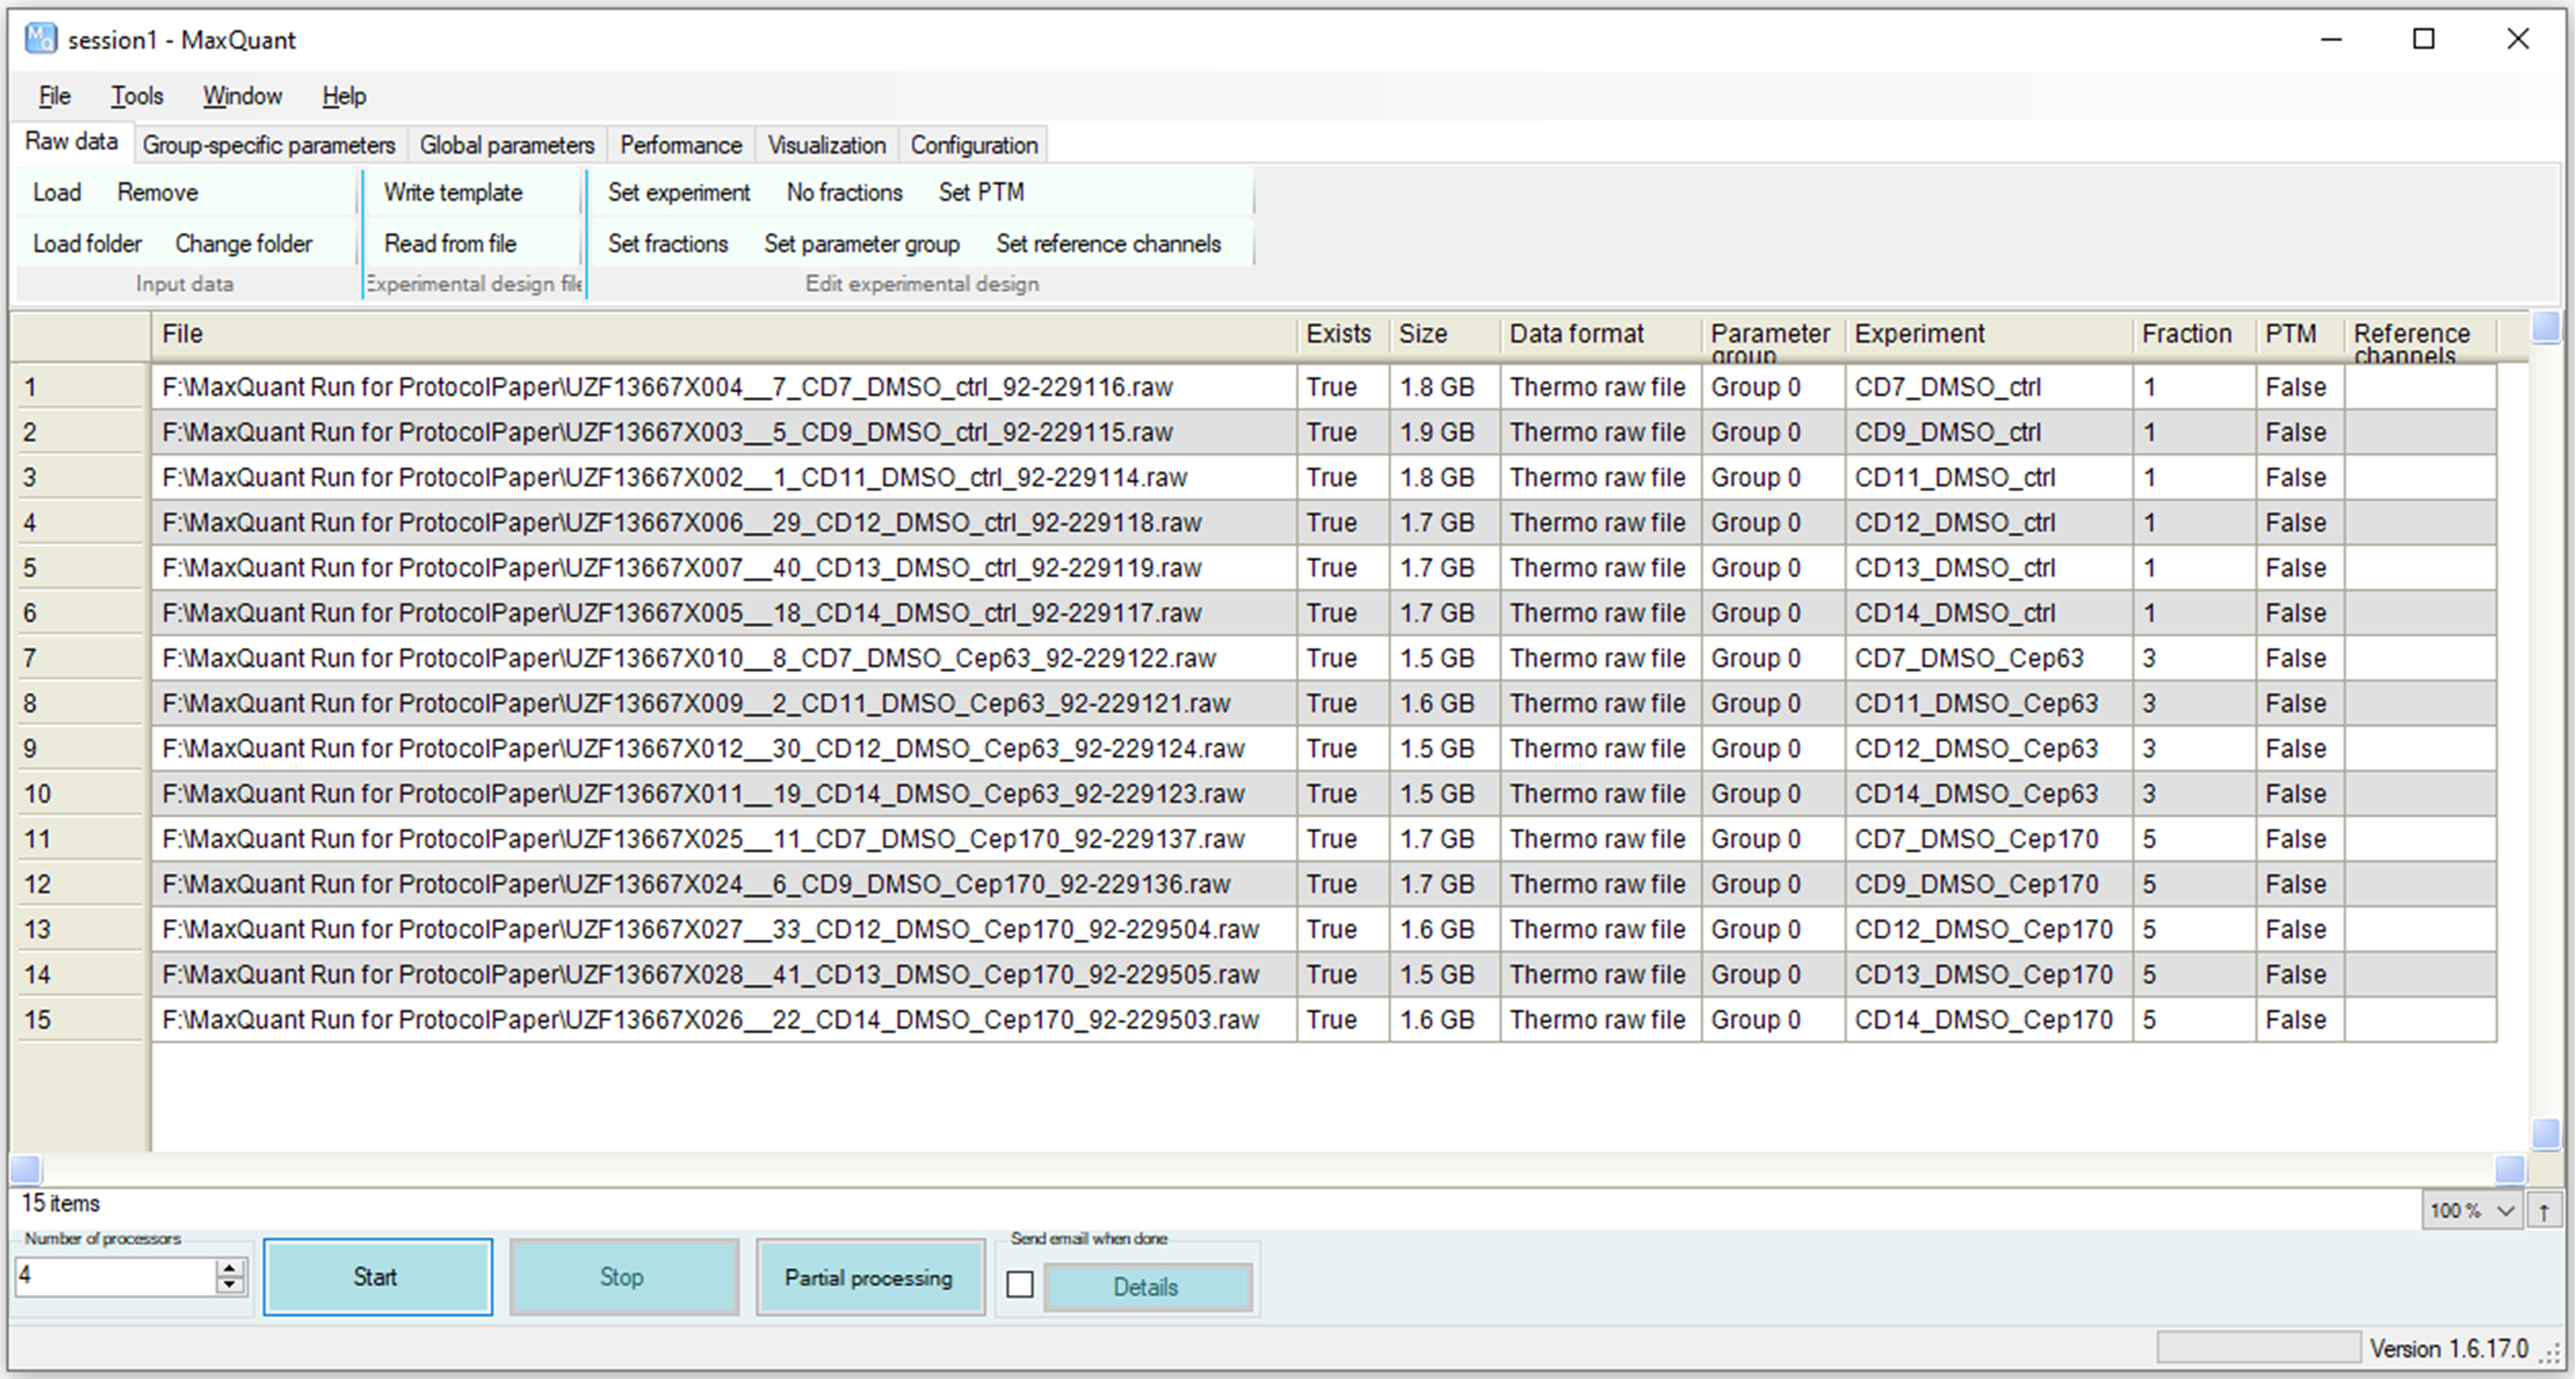
Task: Click Set PTM
Action: click(x=981, y=192)
